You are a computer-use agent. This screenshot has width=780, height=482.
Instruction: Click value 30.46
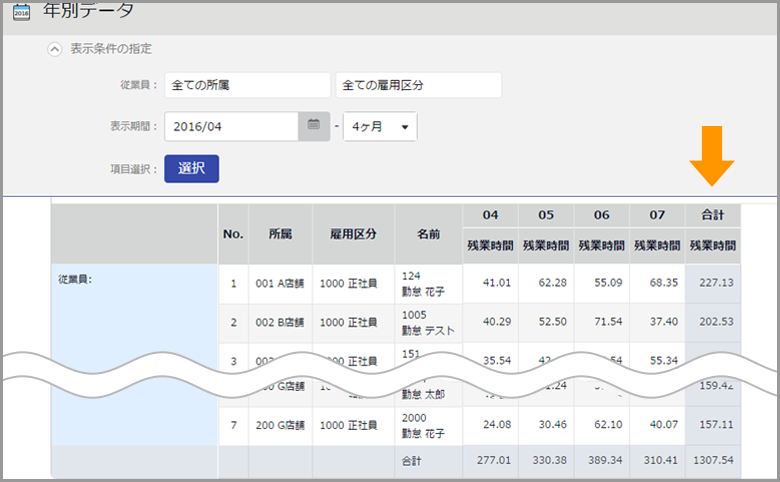tap(552, 425)
